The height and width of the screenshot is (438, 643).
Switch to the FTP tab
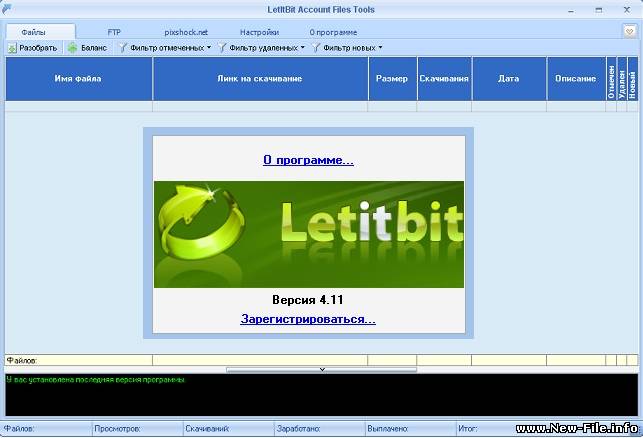(x=114, y=32)
